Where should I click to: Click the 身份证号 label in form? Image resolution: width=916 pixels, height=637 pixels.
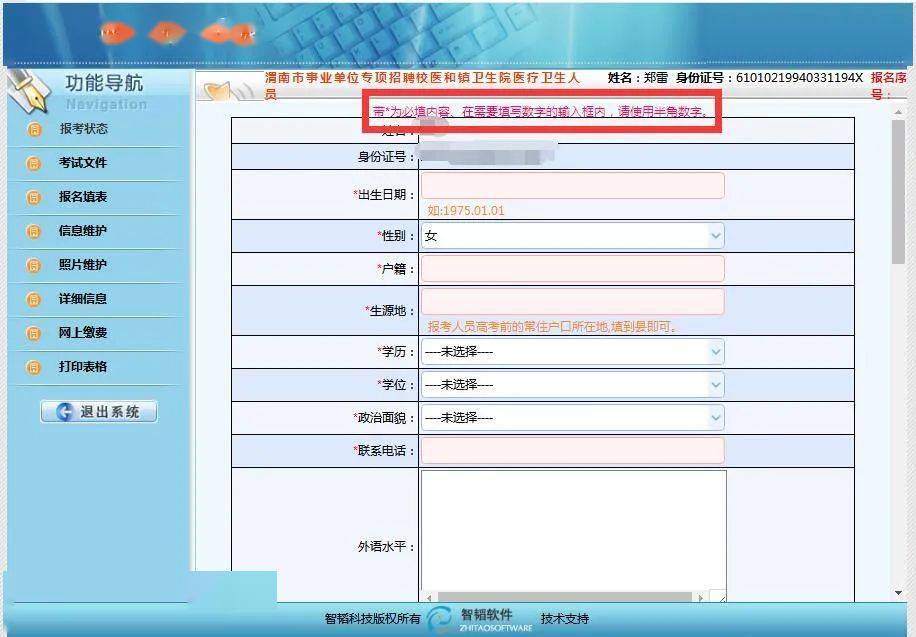pyautogui.click(x=386, y=157)
